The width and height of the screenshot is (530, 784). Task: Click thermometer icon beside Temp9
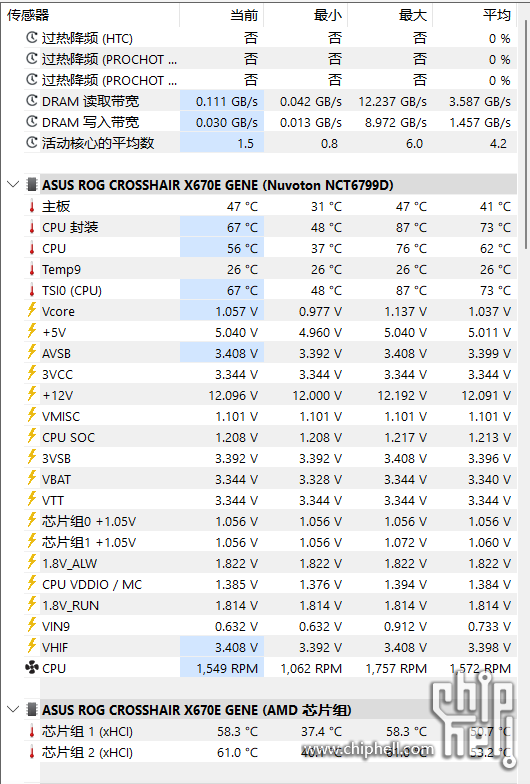click(32, 269)
